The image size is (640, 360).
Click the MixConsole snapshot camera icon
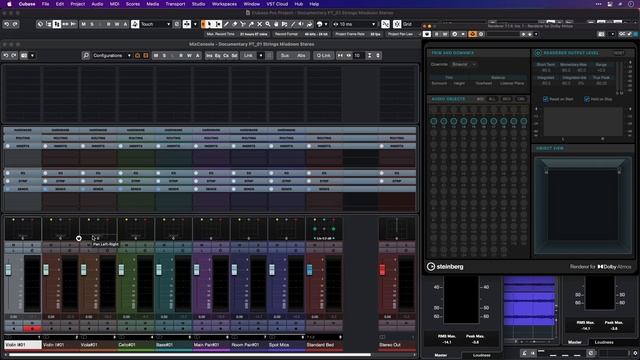coord(24,56)
